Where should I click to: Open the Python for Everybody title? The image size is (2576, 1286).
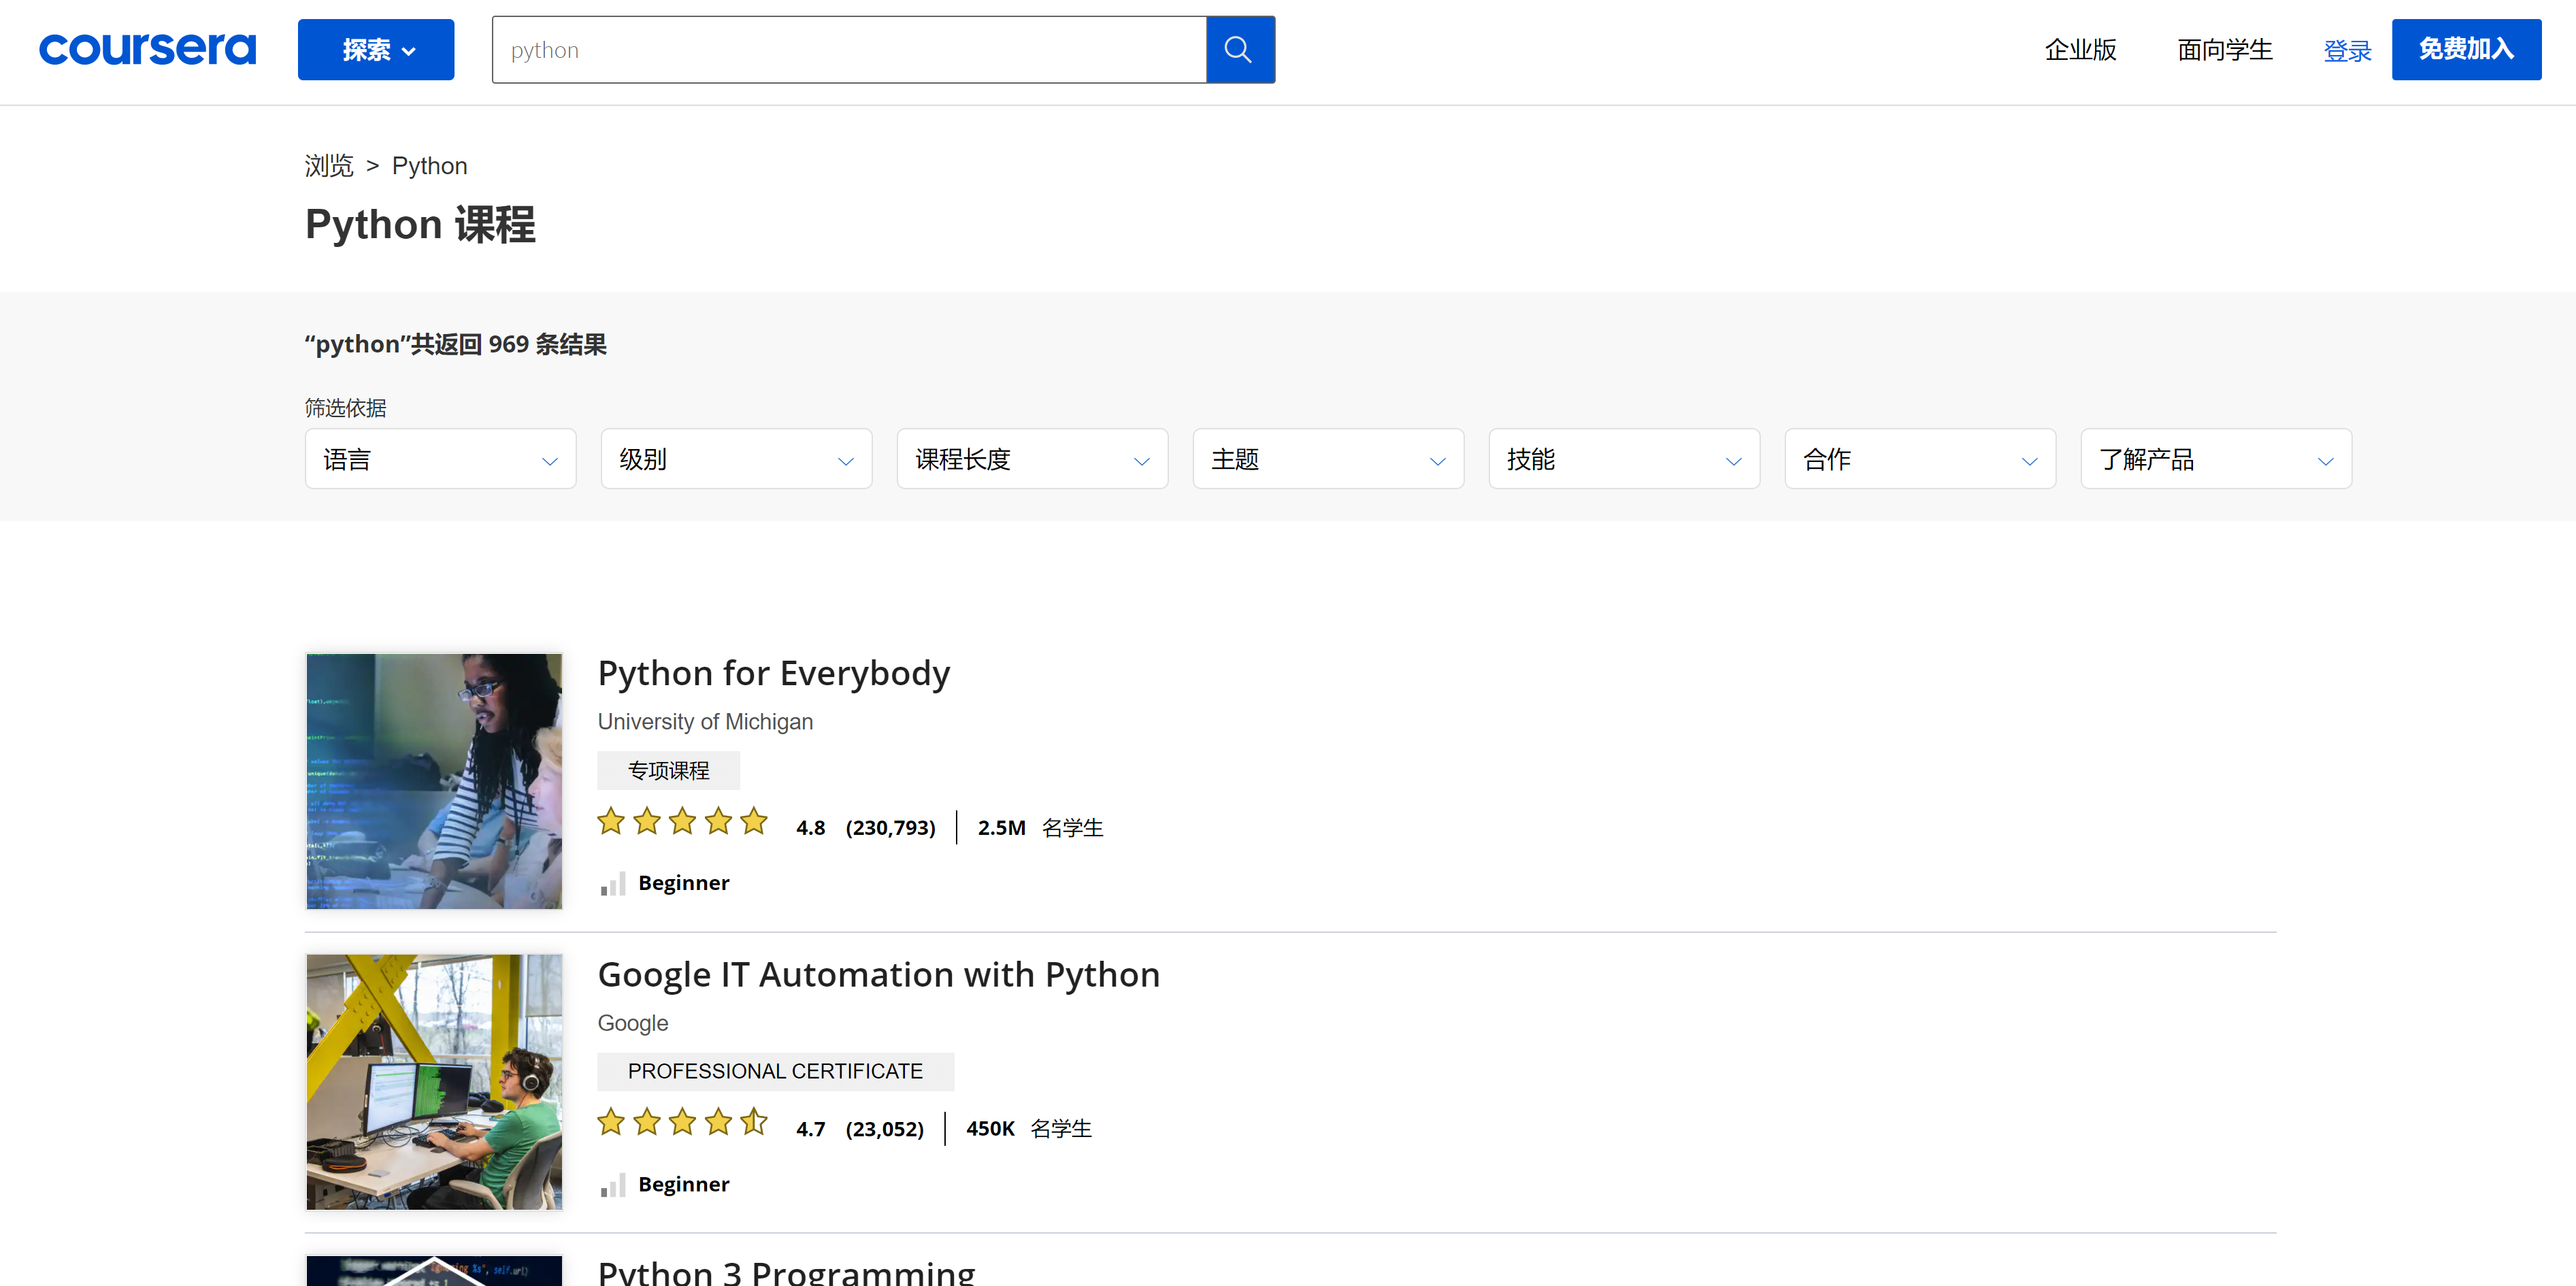(x=773, y=673)
